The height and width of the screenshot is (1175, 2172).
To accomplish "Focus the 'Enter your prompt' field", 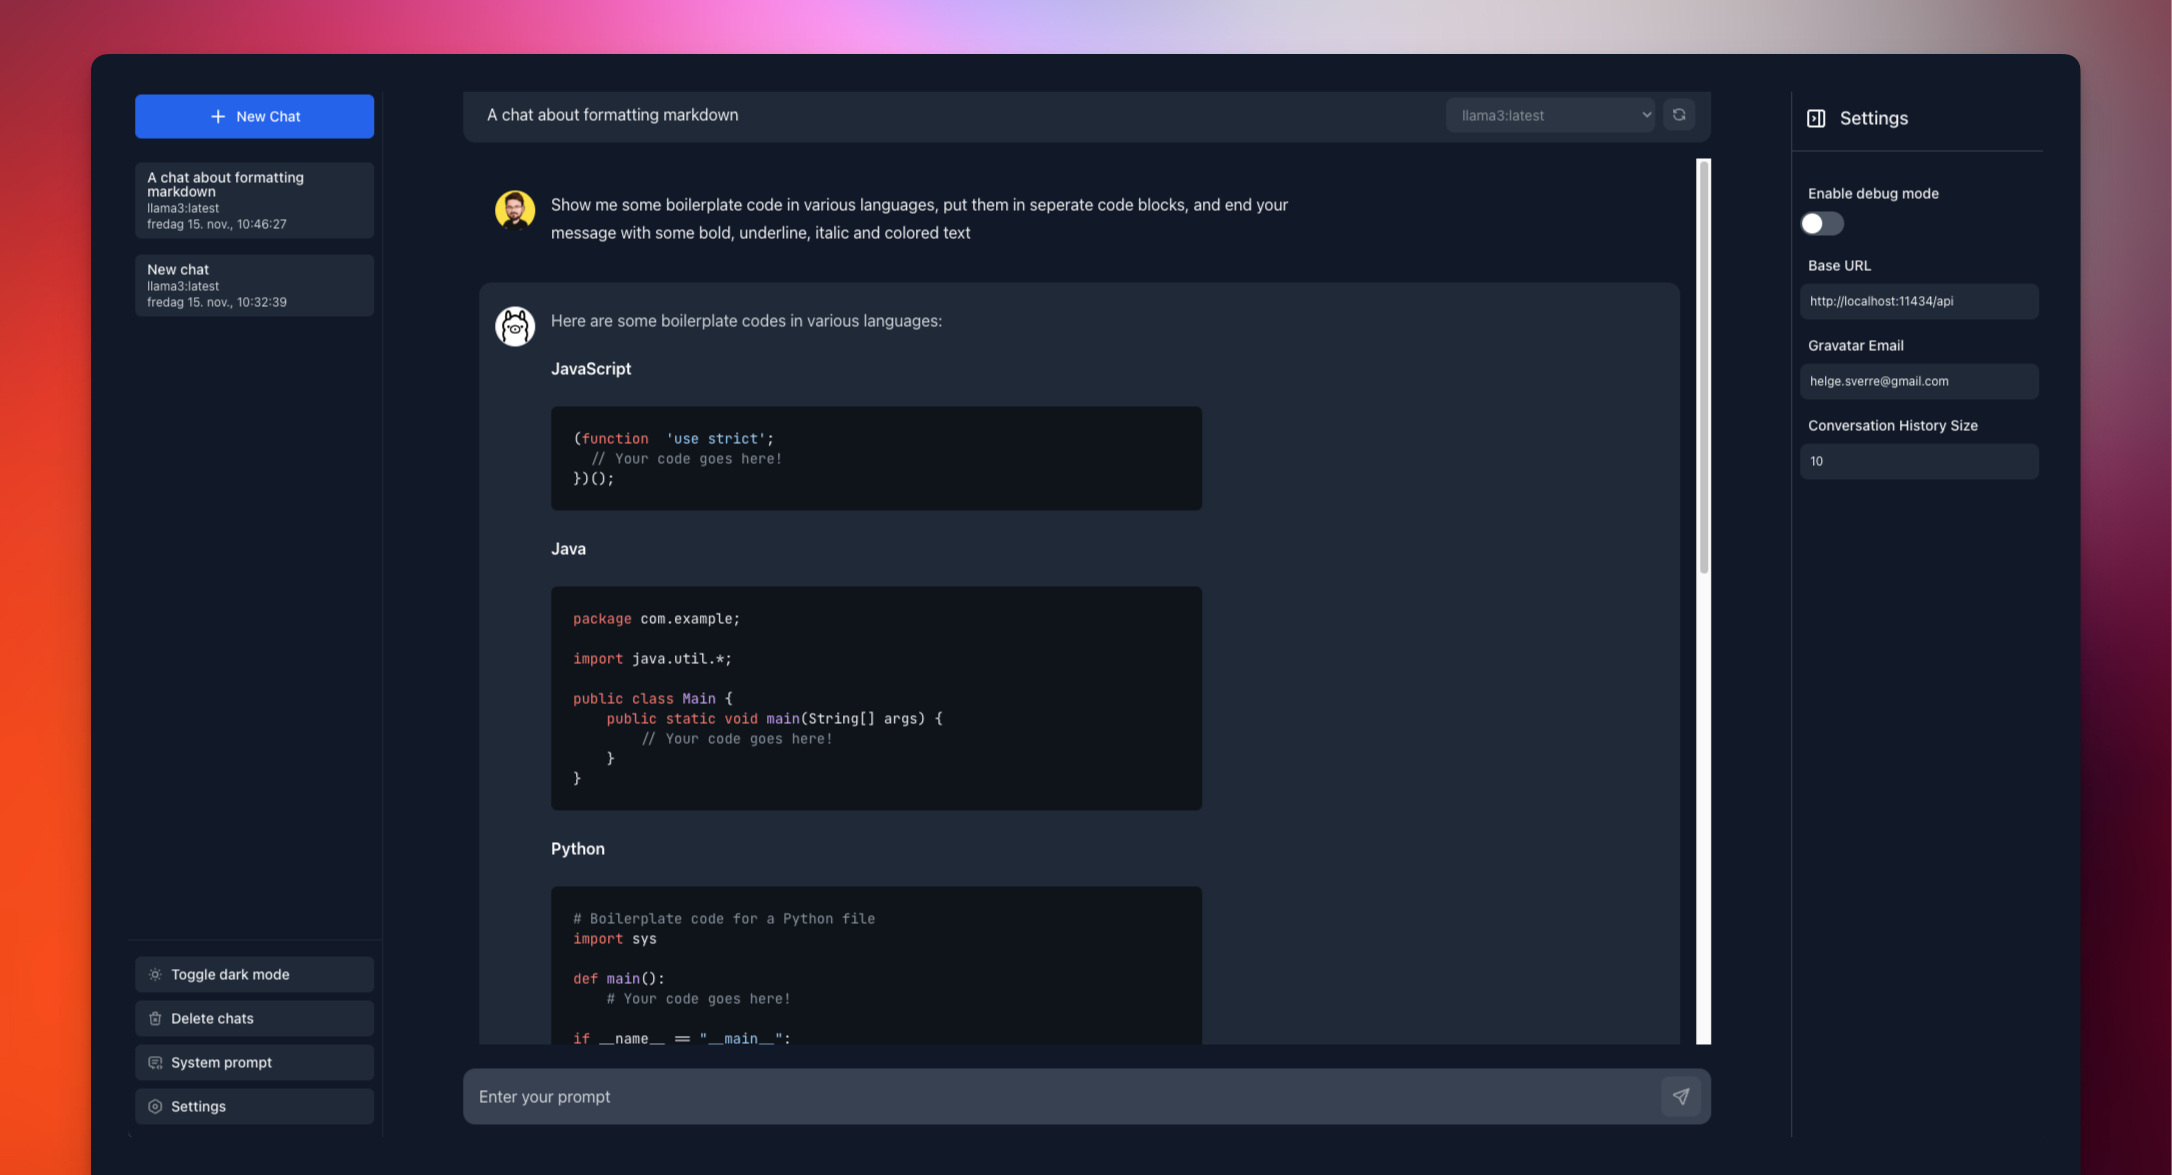I will point(1060,1096).
